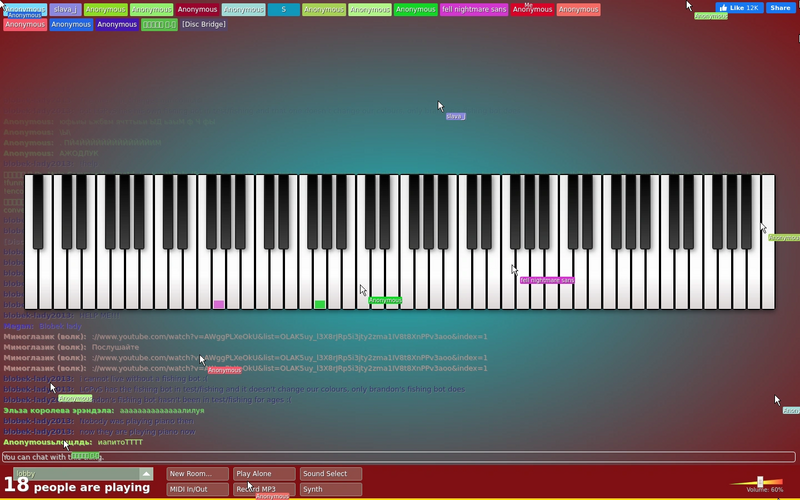Click the [Disc Bridge] user tag

click(204, 24)
